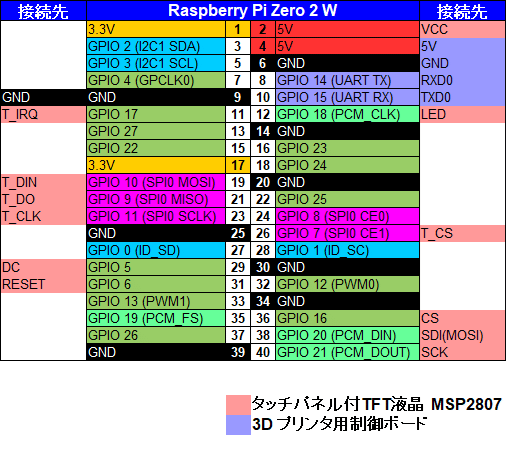Select the 'GPIO 27' cell
Image resolution: width=506 pixels, height=452 pixels.
(156, 131)
